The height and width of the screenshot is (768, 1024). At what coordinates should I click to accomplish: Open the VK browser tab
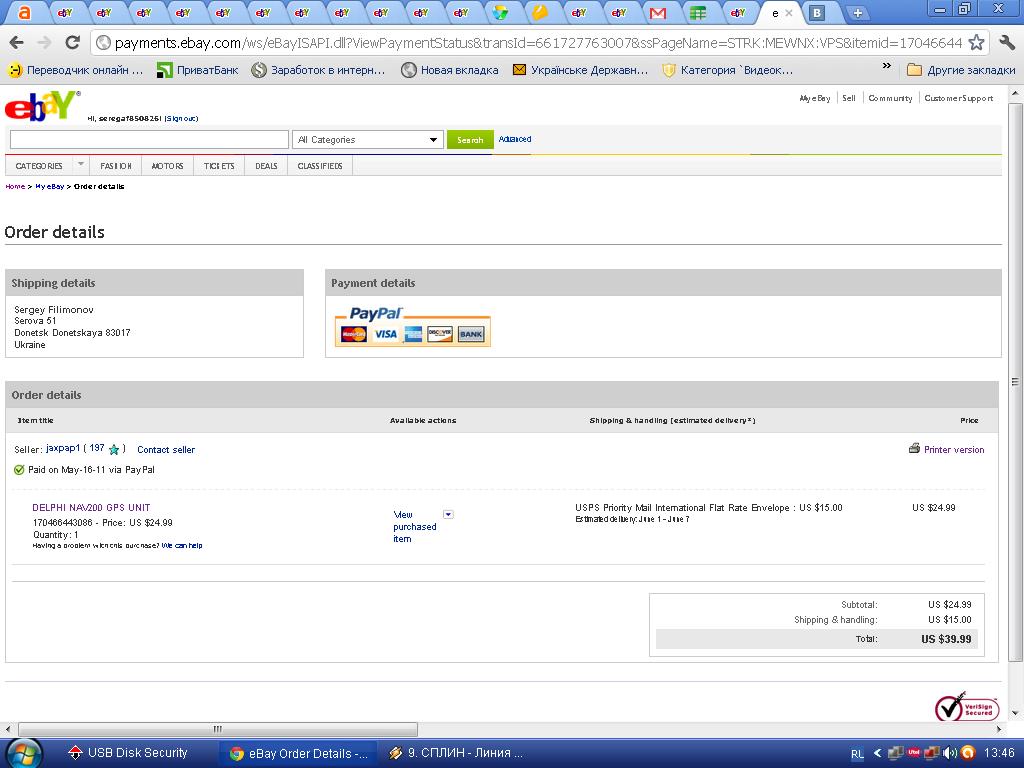coord(816,13)
